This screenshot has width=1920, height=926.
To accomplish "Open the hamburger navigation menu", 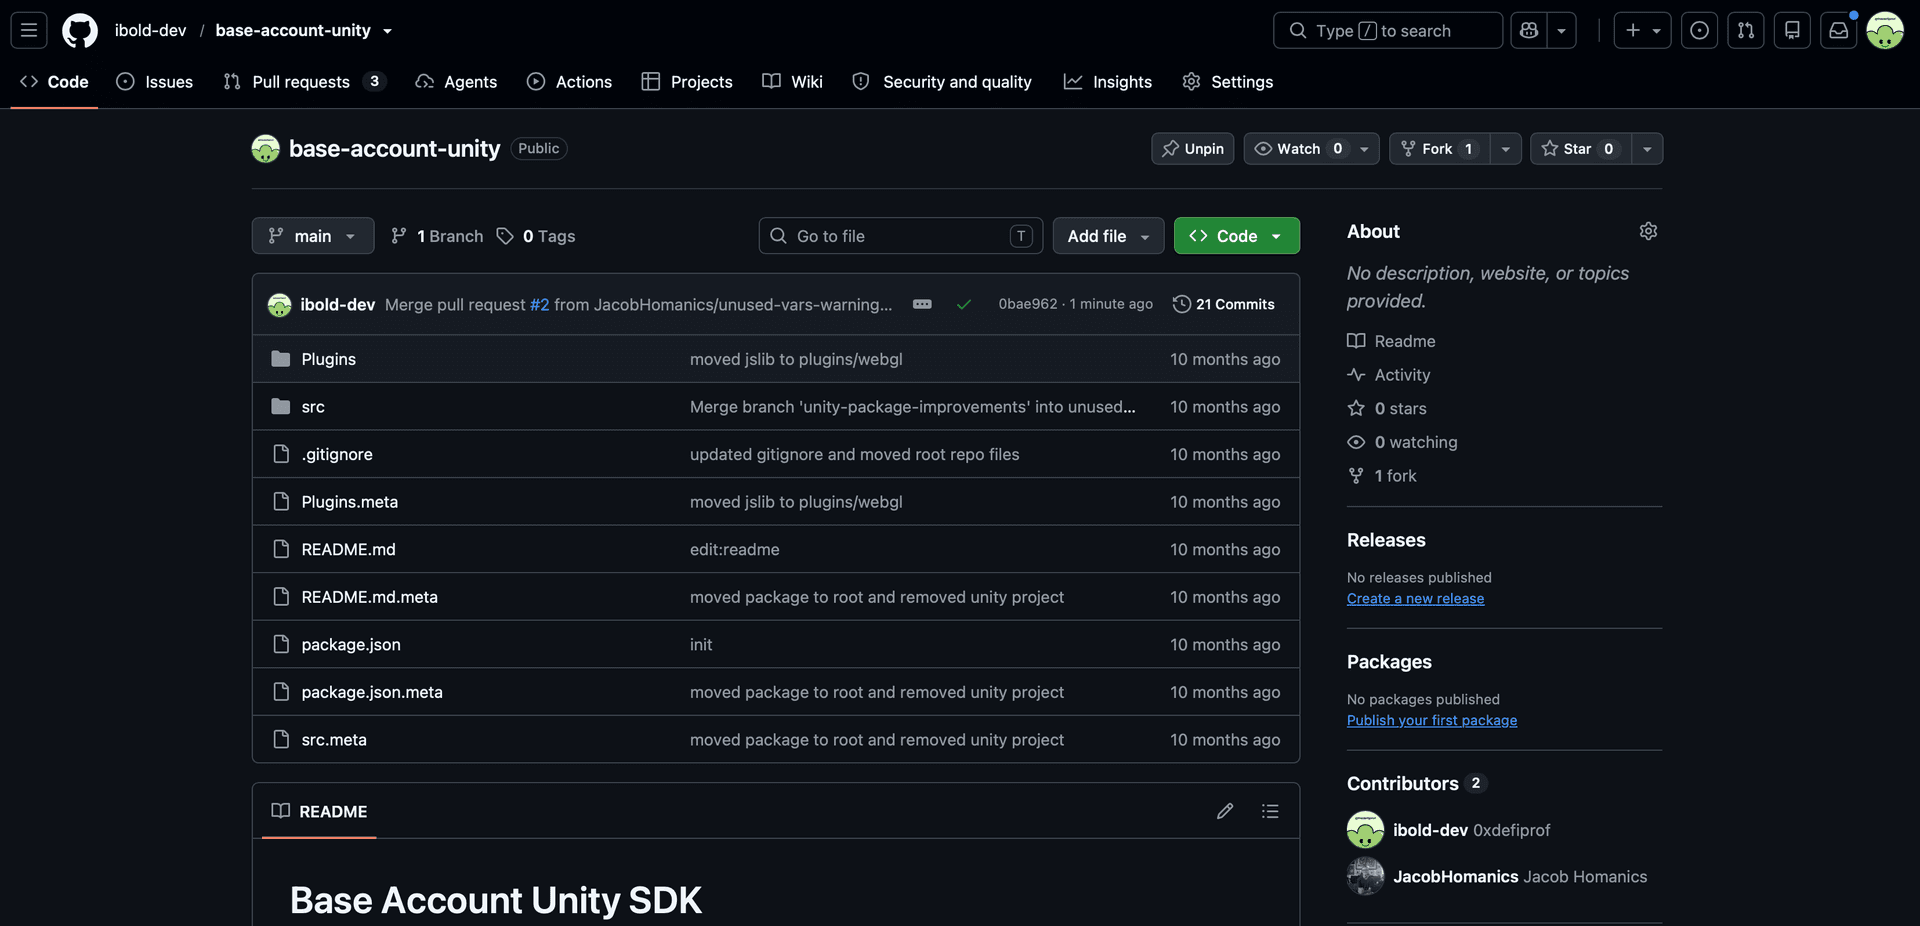I will pyautogui.click(x=29, y=30).
